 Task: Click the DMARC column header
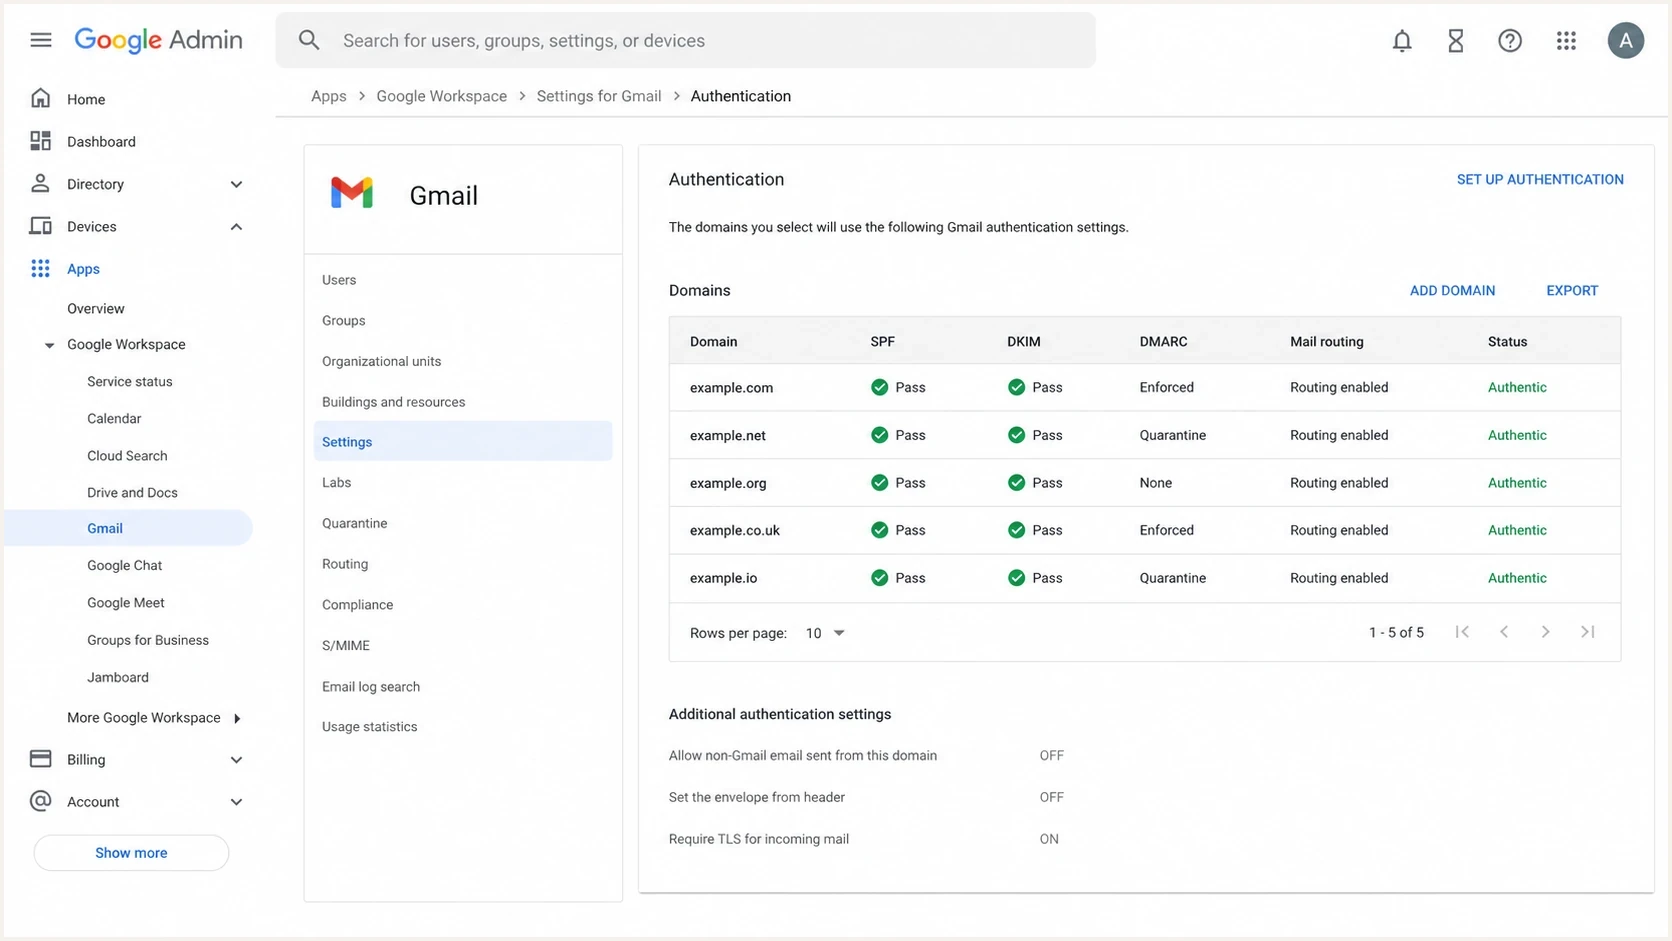coord(1163,341)
